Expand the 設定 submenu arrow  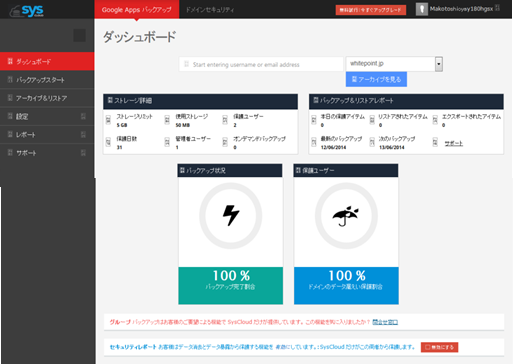pos(83,116)
